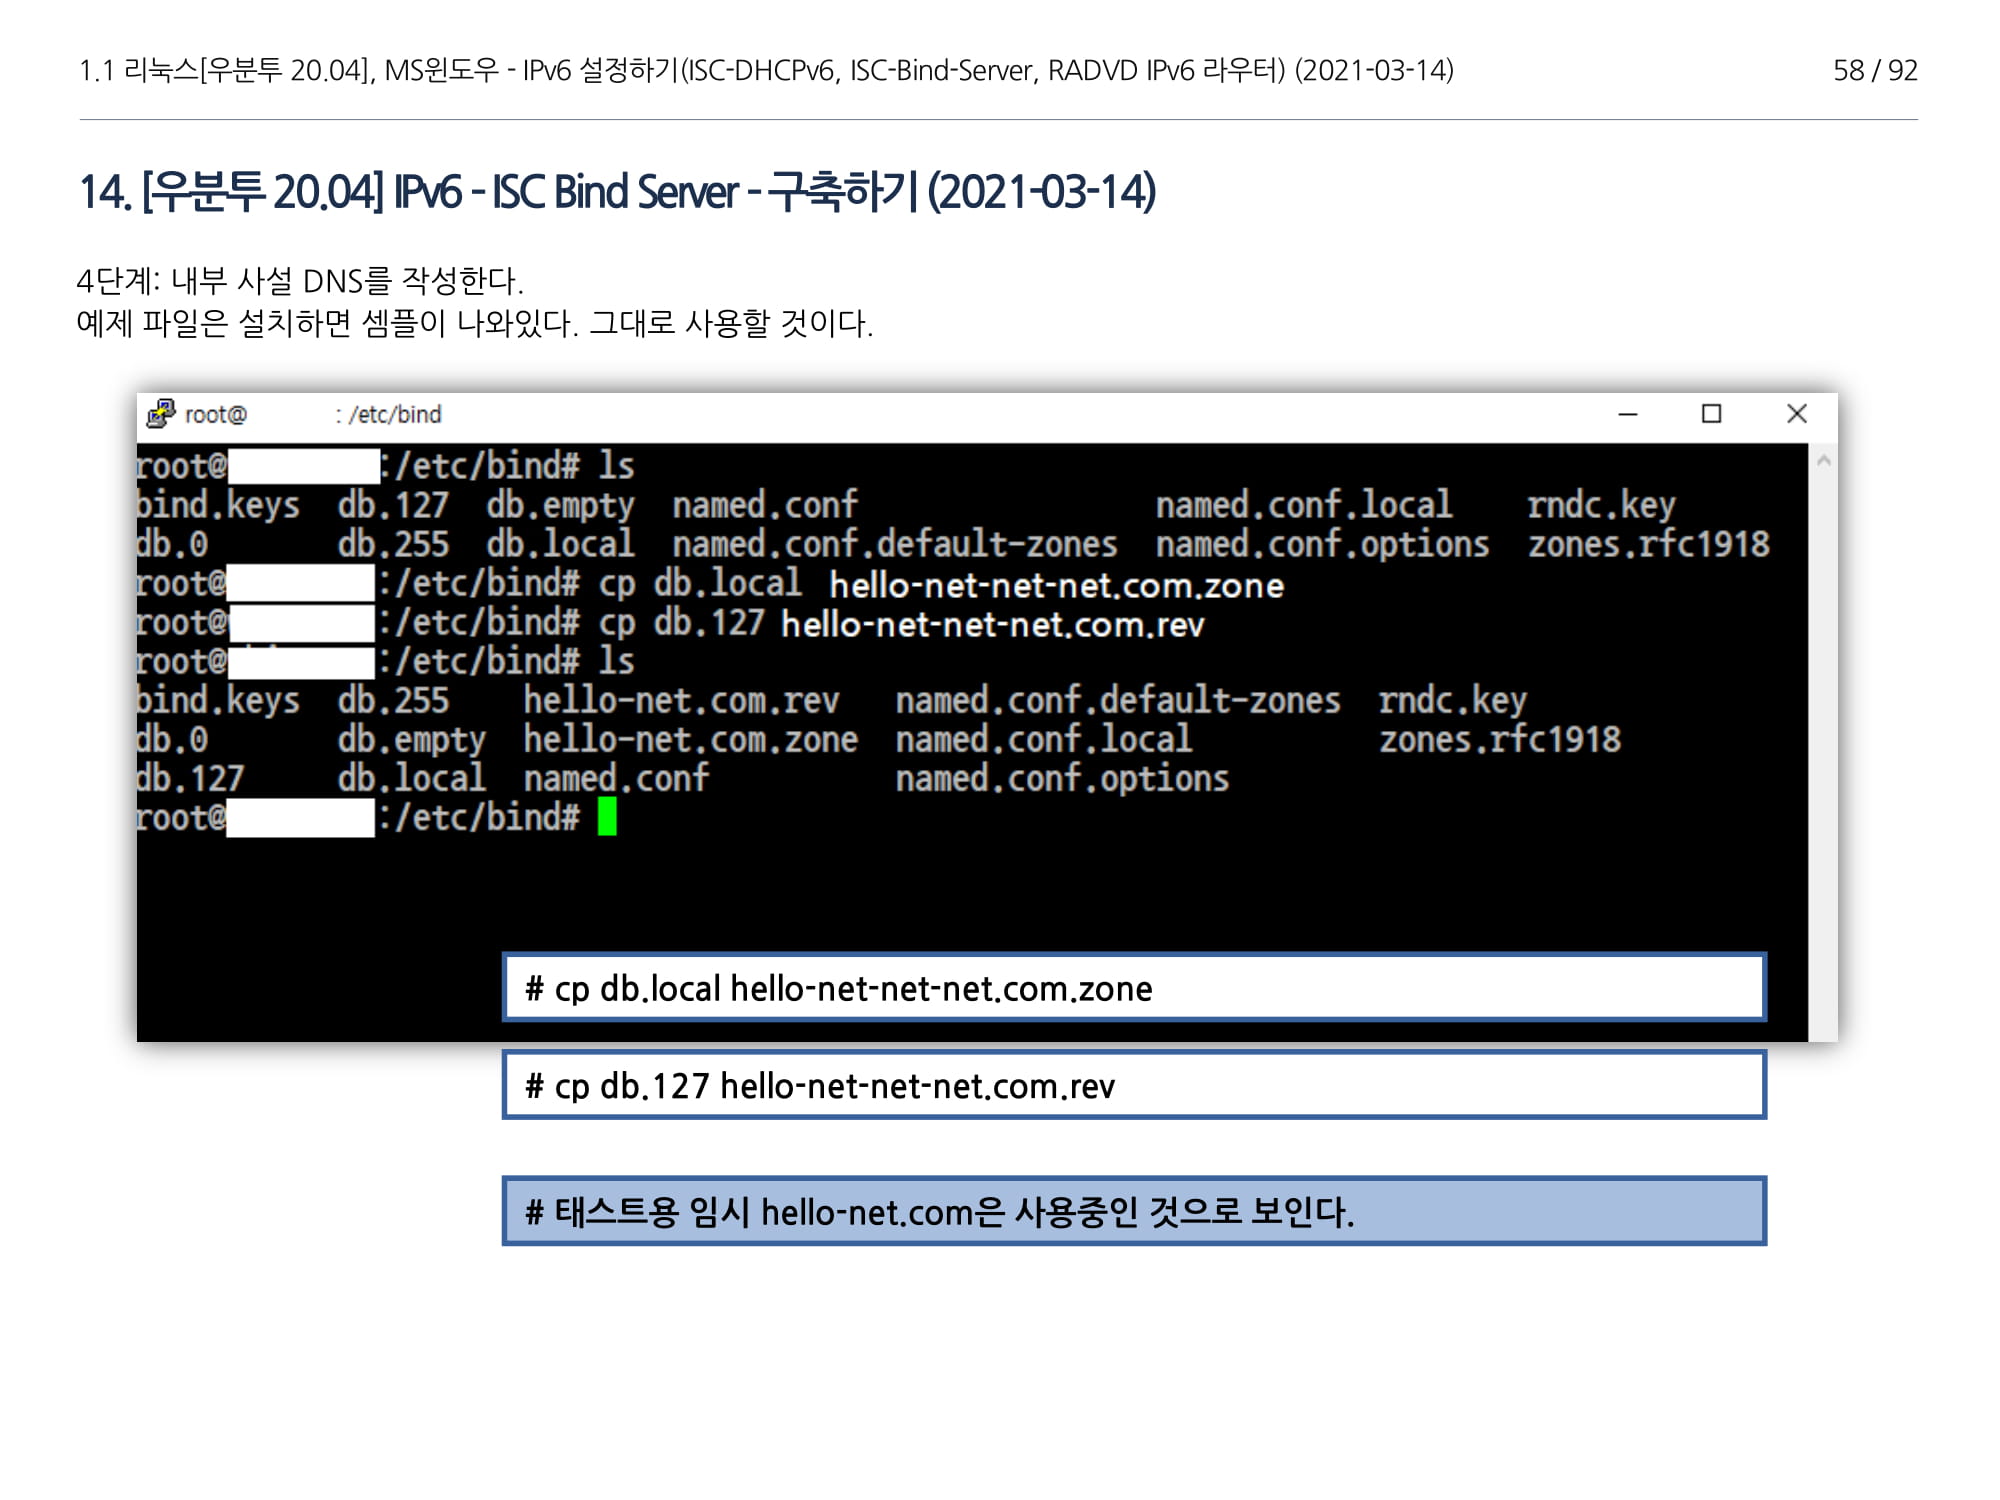This screenshot has height=1500, width=2000.
Task: Maximize the /etc/bind terminal window
Action: pyautogui.click(x=1712, y=414)
